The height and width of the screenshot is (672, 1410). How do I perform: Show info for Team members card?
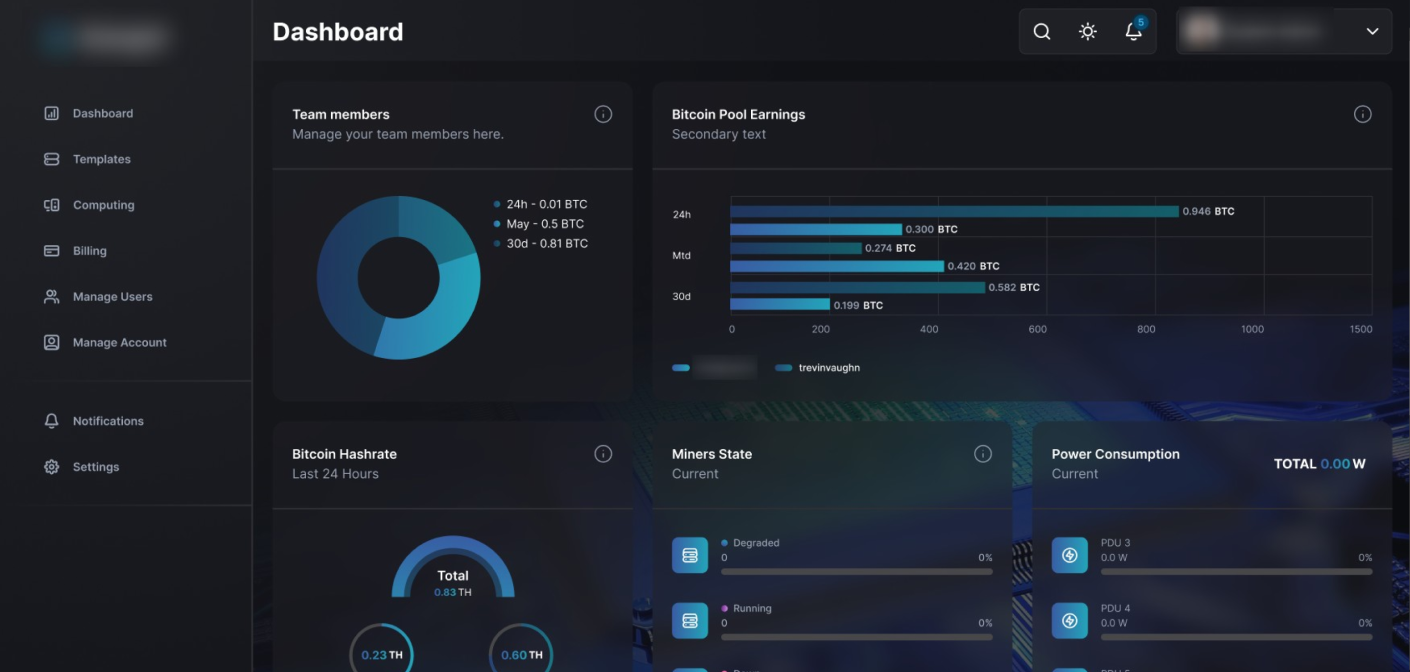point(603,114)
